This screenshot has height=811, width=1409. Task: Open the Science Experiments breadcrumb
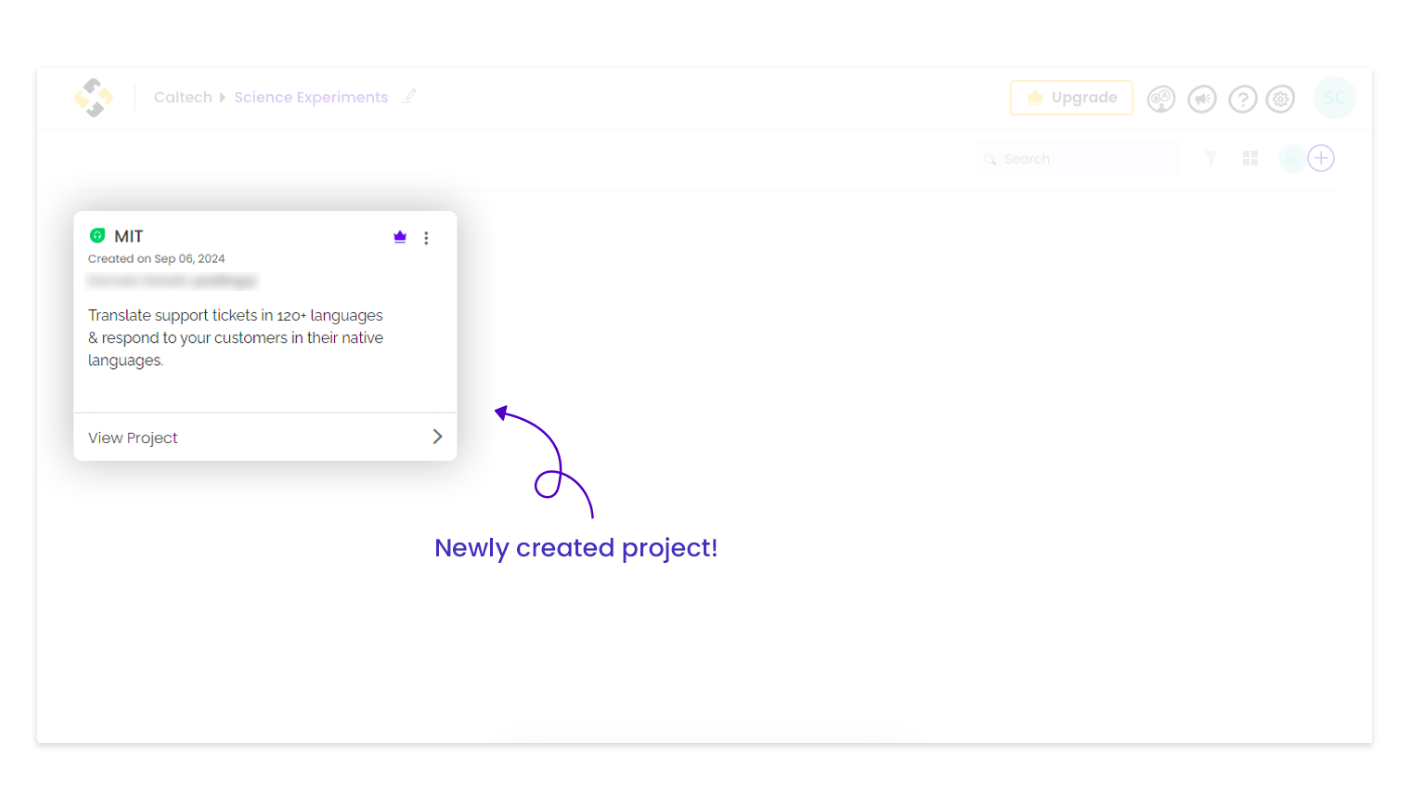pos(311,97)
